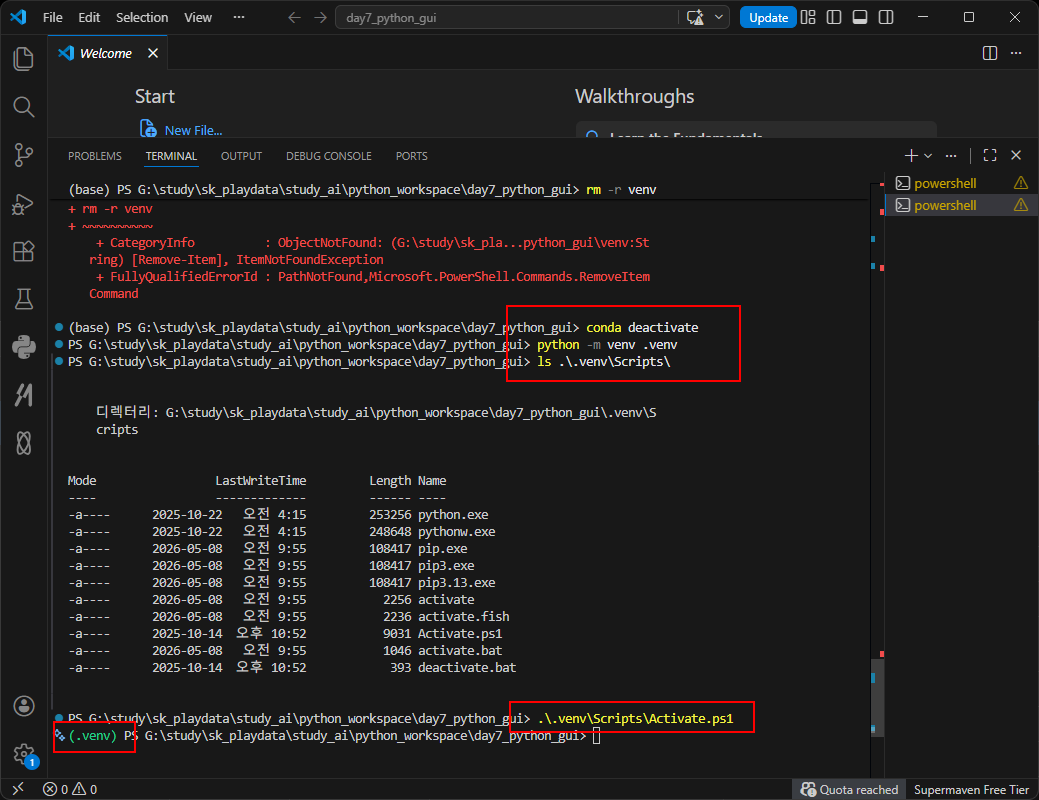Toggle the primary side bar
1039x800 pixels.
pyautogui.click(x=834, y=17)
